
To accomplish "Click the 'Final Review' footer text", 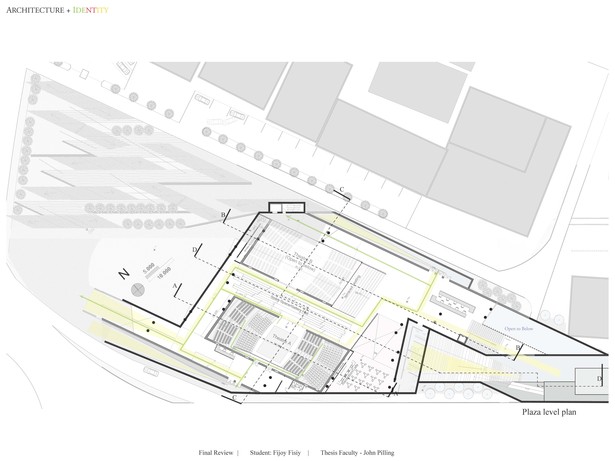I will pyautogui.click(x=215, y=452).
